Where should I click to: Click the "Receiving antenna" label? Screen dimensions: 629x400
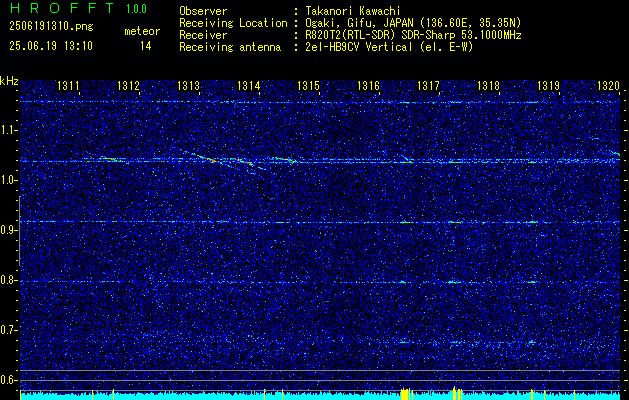coord(230,47)
